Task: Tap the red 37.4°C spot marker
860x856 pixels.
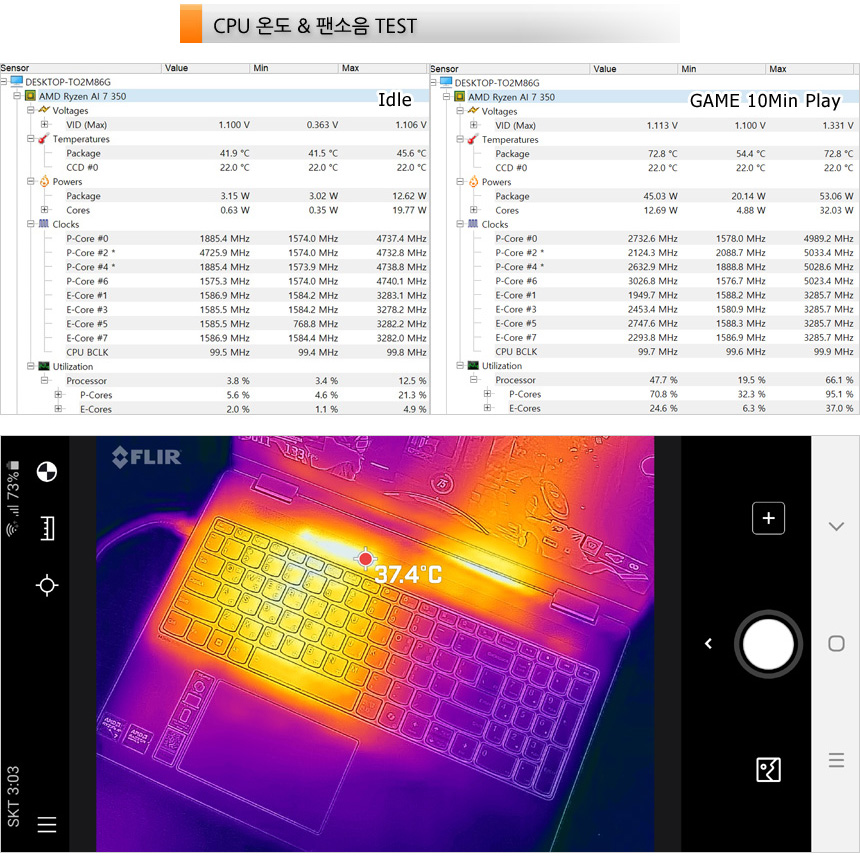Action: point(366,559)
